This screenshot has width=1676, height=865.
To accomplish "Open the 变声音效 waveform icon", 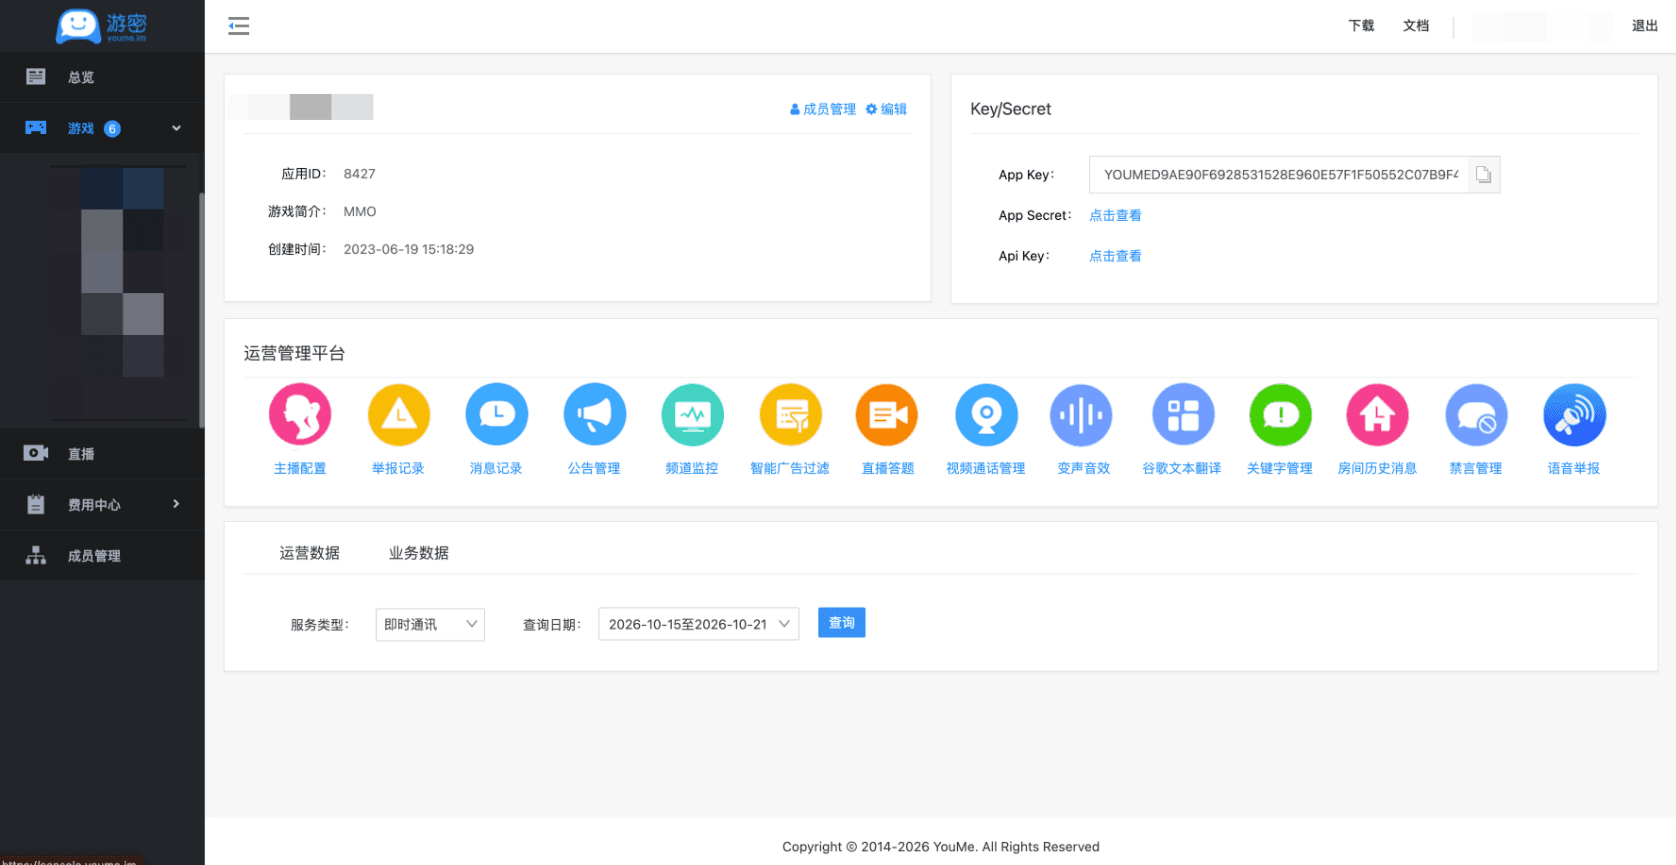I will click(1081, 414).
